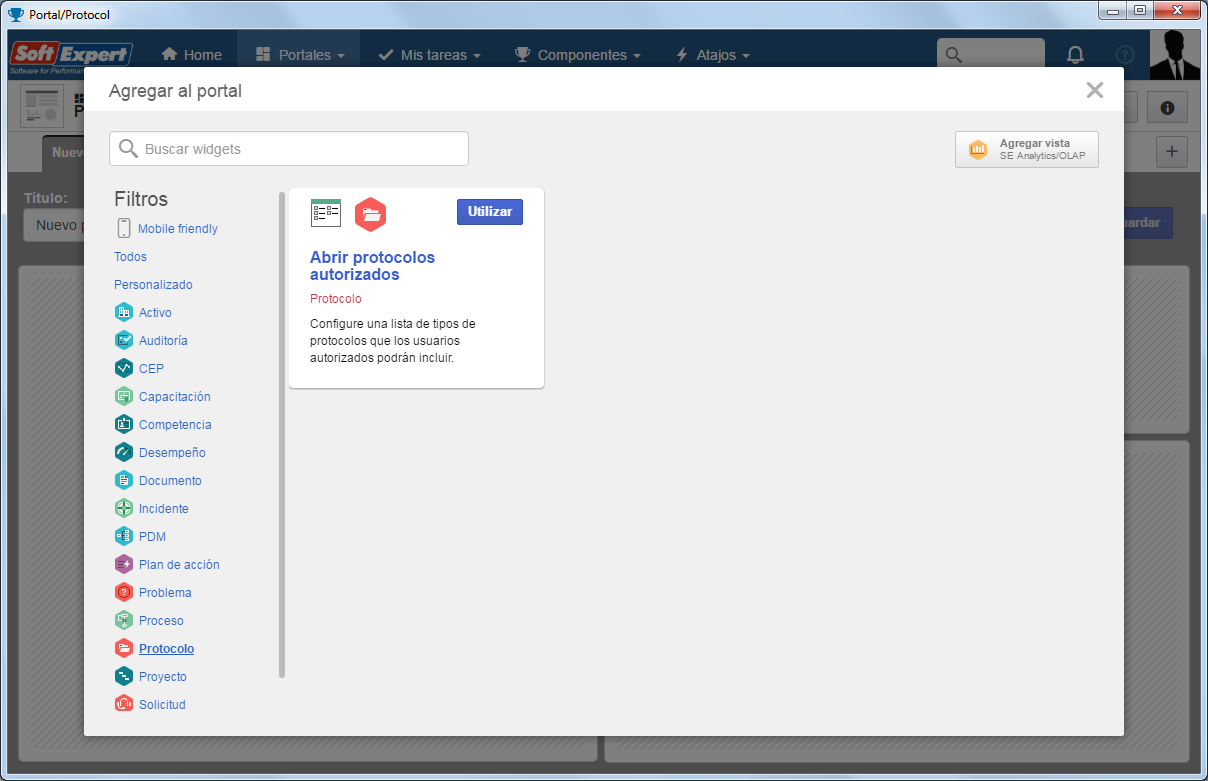
Task: Click the Incidente filter text link
Action: pyautogui.click(x=164, y=509)
